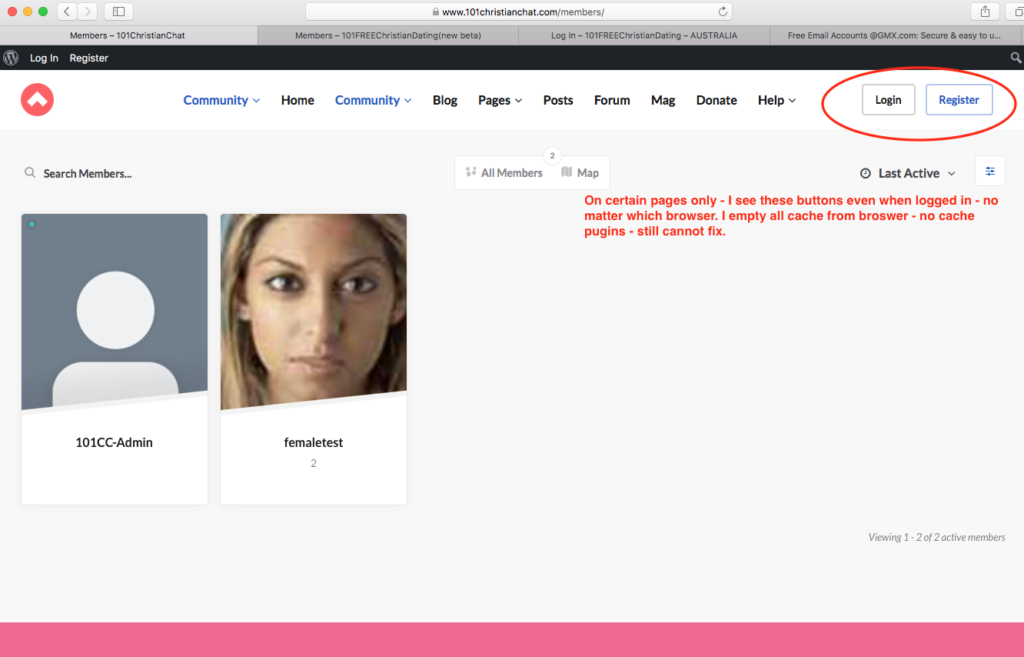This screenshot has width=1024, height=657.
Task: Click the All Members people icon
Action: click(471, 172)
